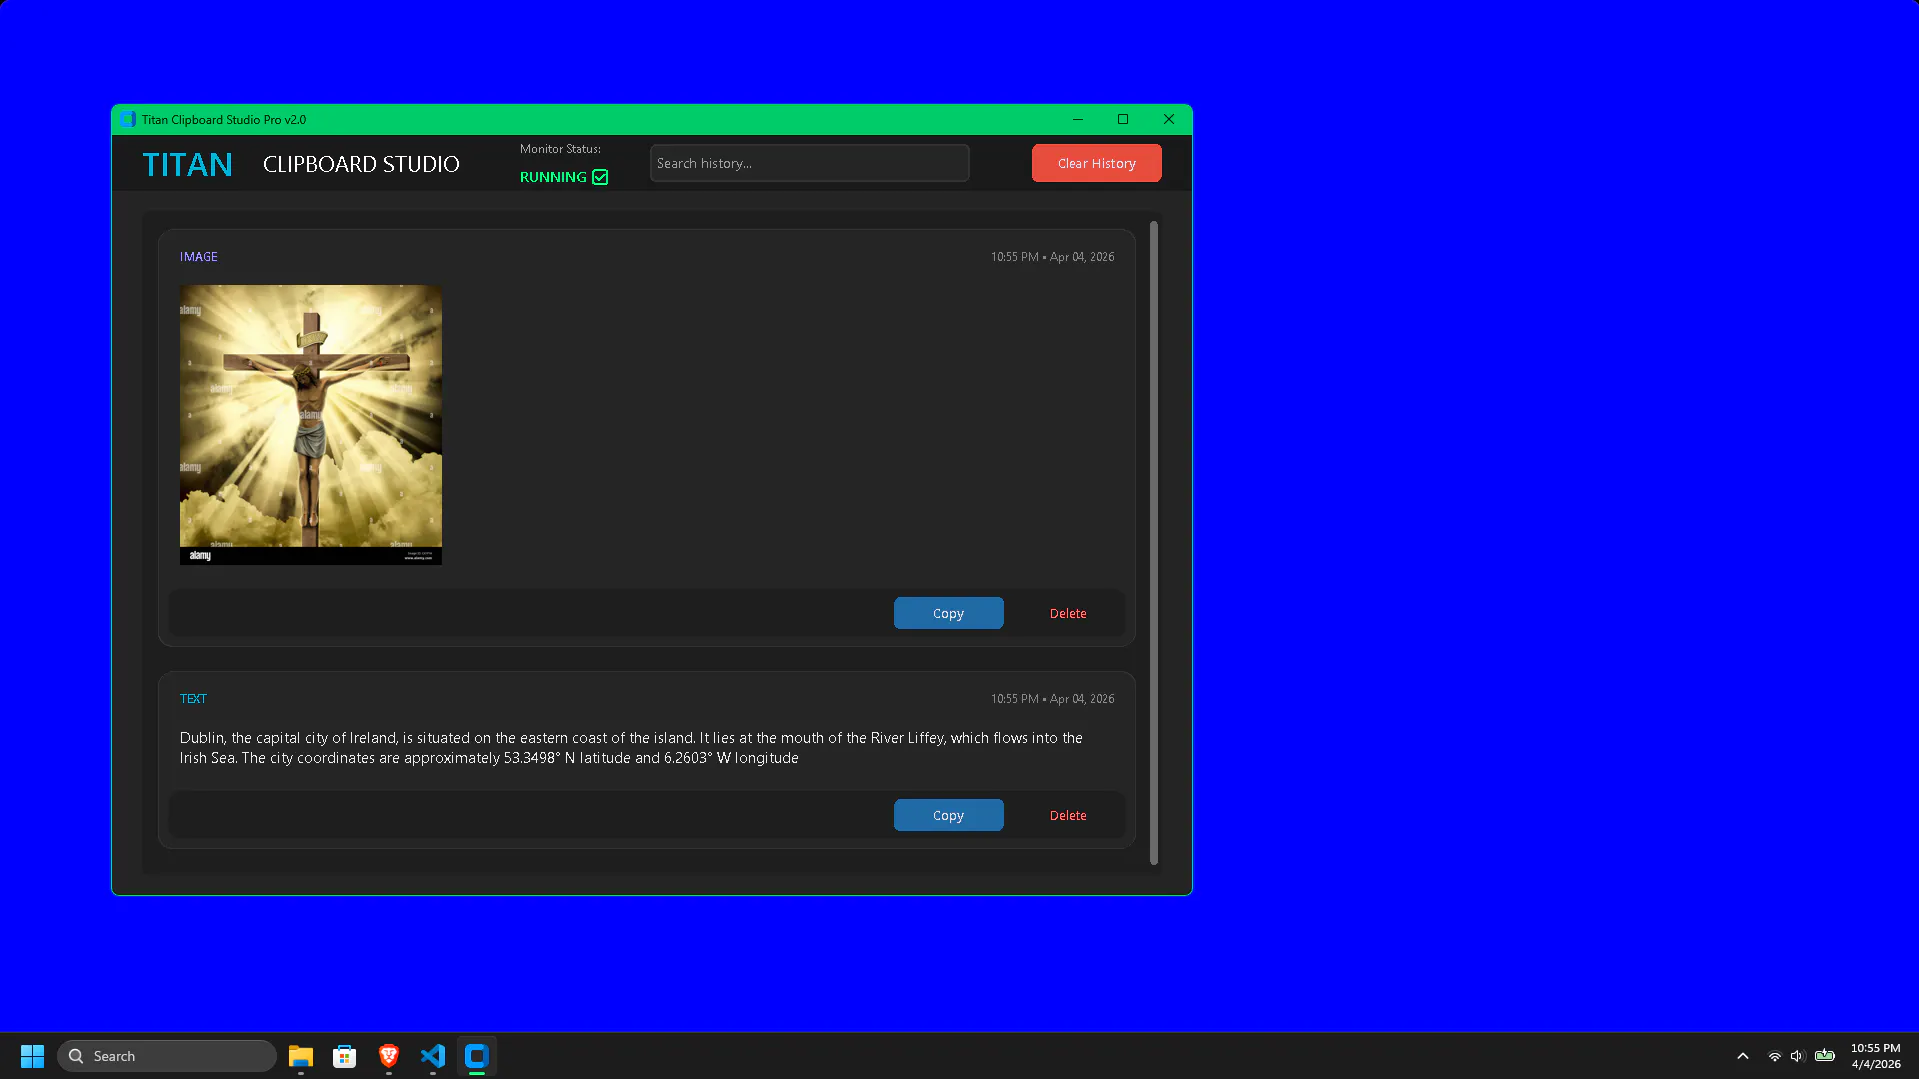Click the IMAGE entry type label
The height and width of the screenshot is (1079, 1919).
(199, 257)
